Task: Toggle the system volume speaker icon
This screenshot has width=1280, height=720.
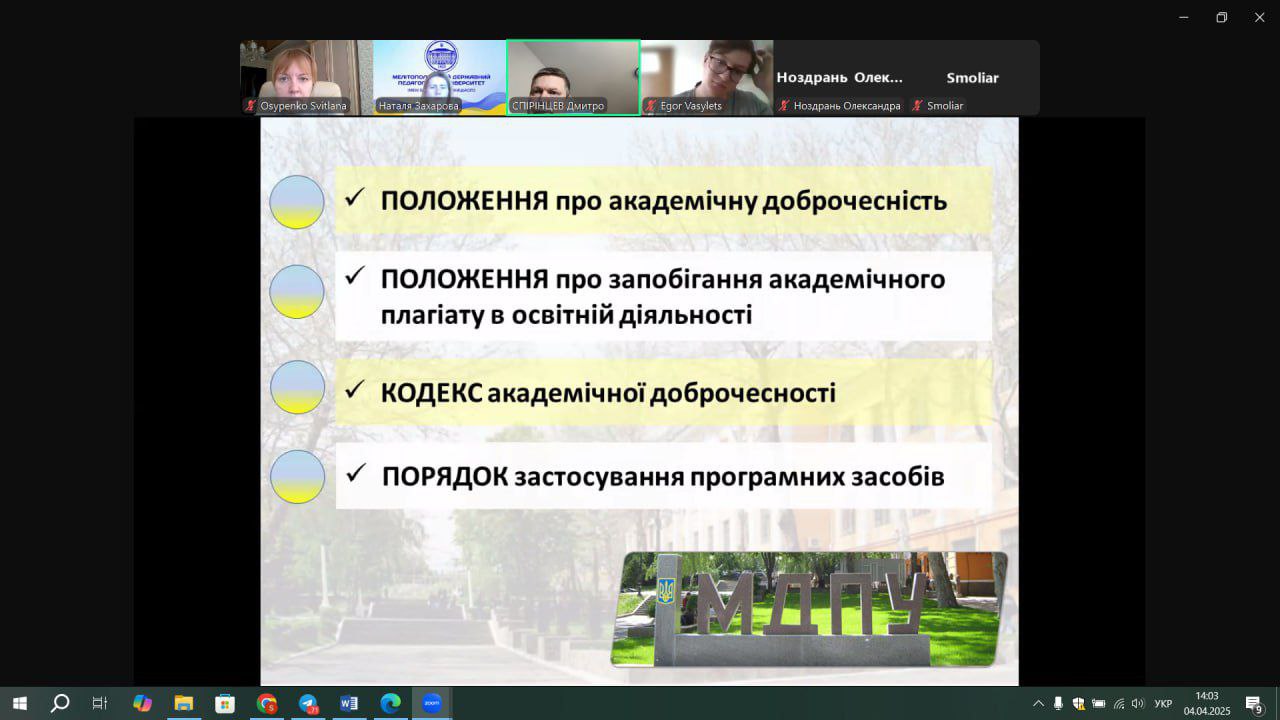Action: (1137, 703)
